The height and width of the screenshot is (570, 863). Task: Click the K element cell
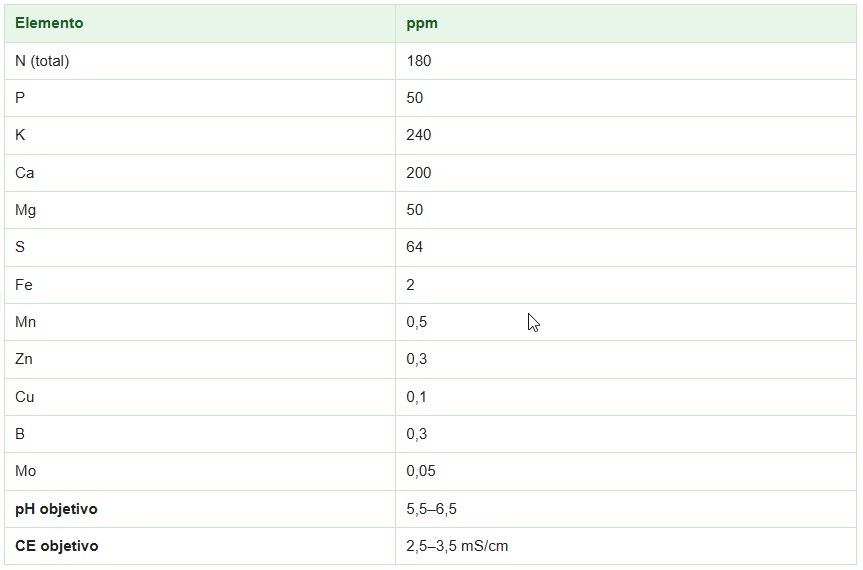coord(20,135)
